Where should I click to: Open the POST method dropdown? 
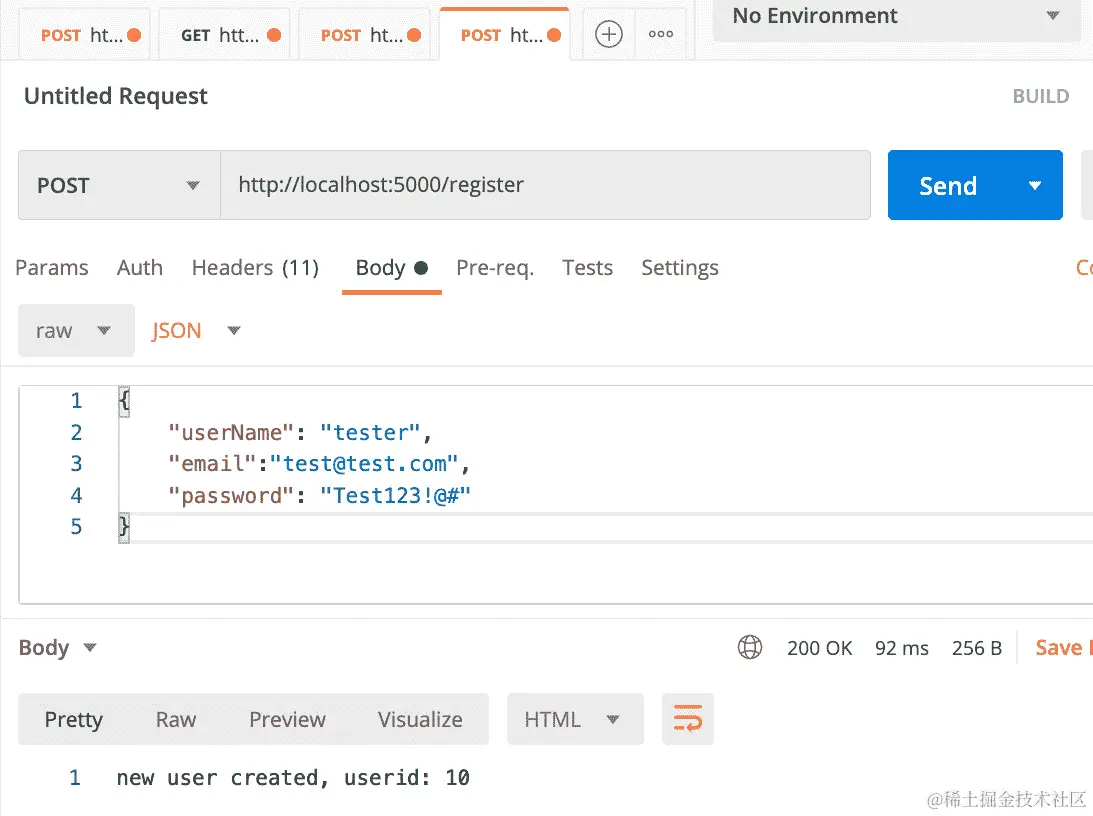[x=119, y=185]
